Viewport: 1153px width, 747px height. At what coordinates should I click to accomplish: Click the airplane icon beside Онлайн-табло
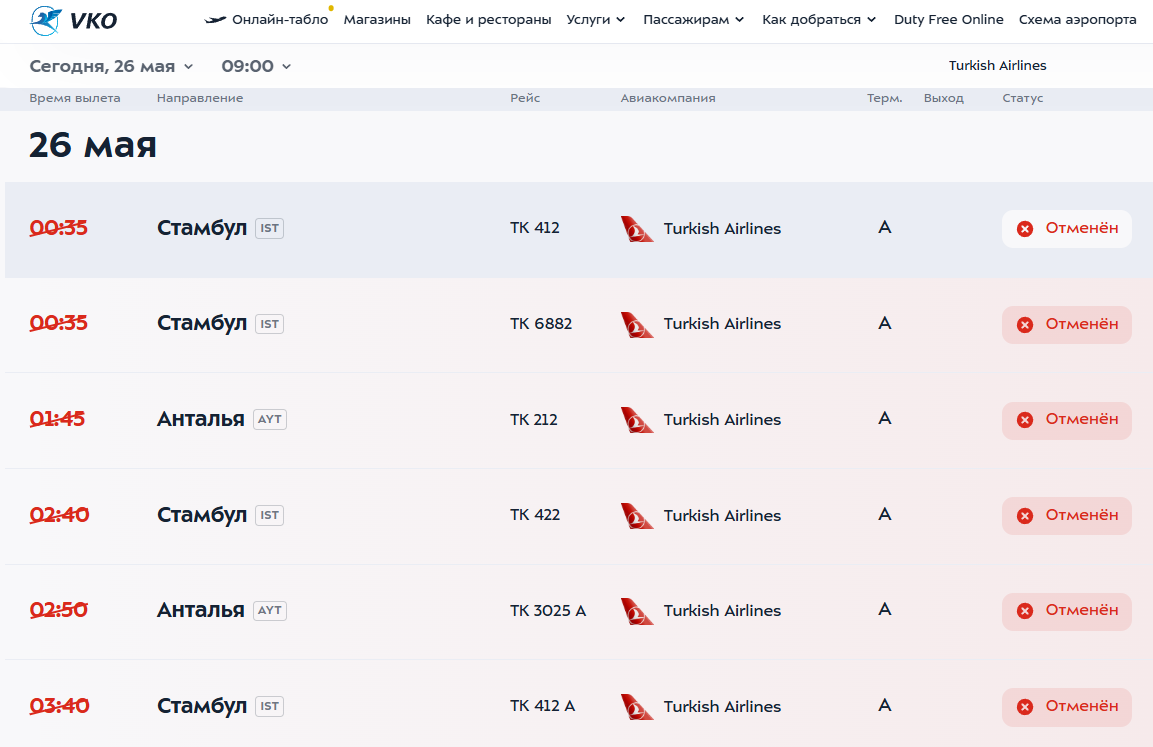tap(215, 20)
